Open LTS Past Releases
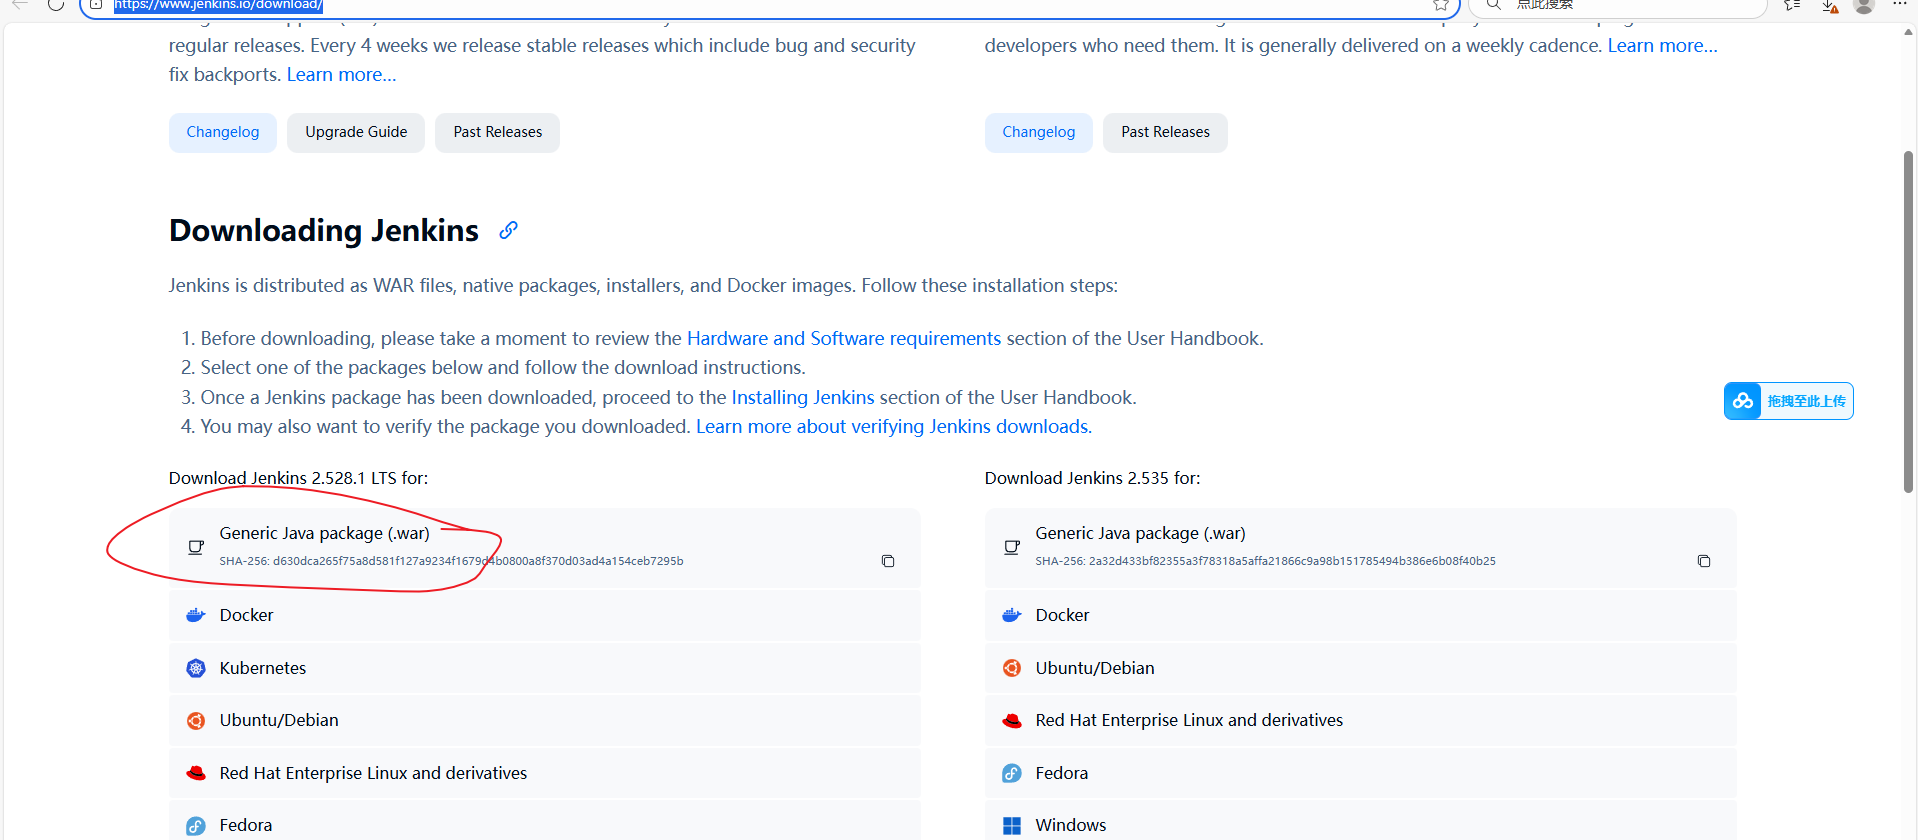Viewport: 1918px width, 840px height. pos(497,132)
